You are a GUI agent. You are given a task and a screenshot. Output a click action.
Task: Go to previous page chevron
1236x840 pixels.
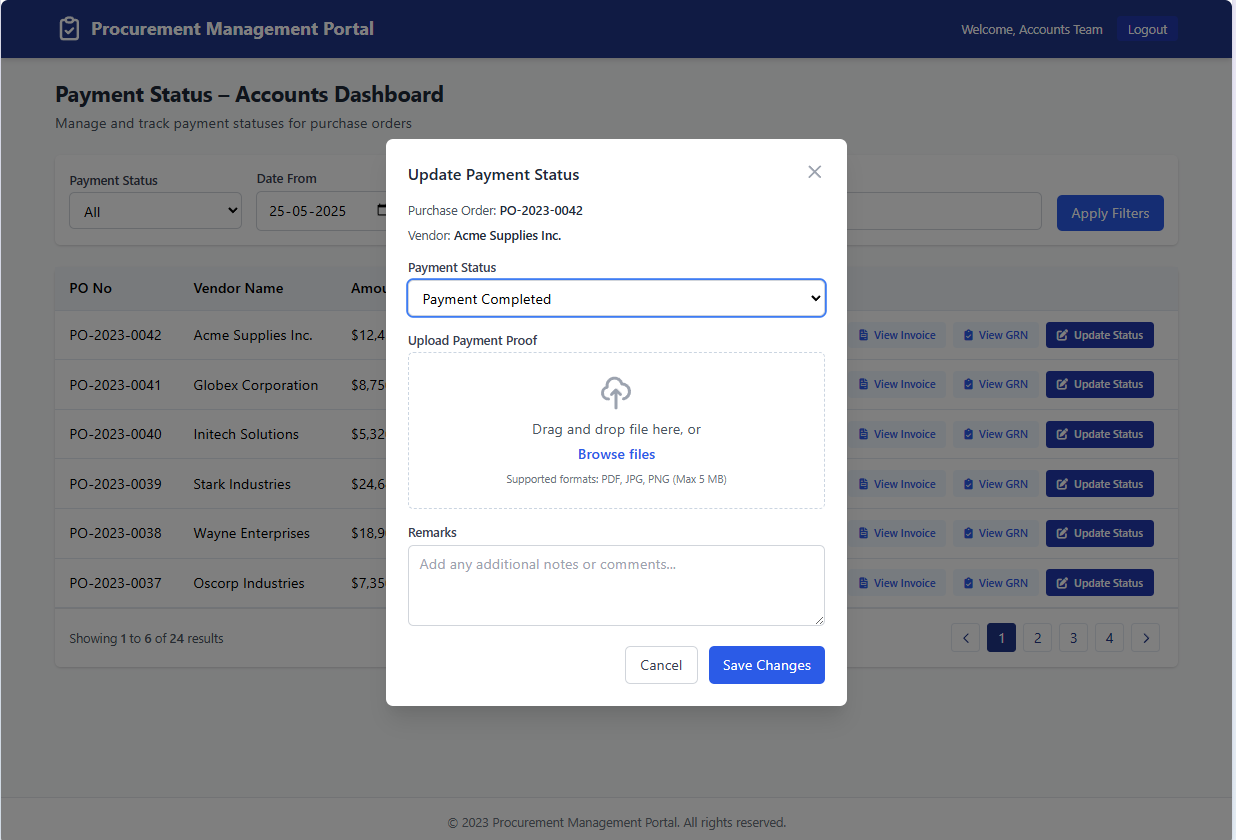(x=965, y=637)
